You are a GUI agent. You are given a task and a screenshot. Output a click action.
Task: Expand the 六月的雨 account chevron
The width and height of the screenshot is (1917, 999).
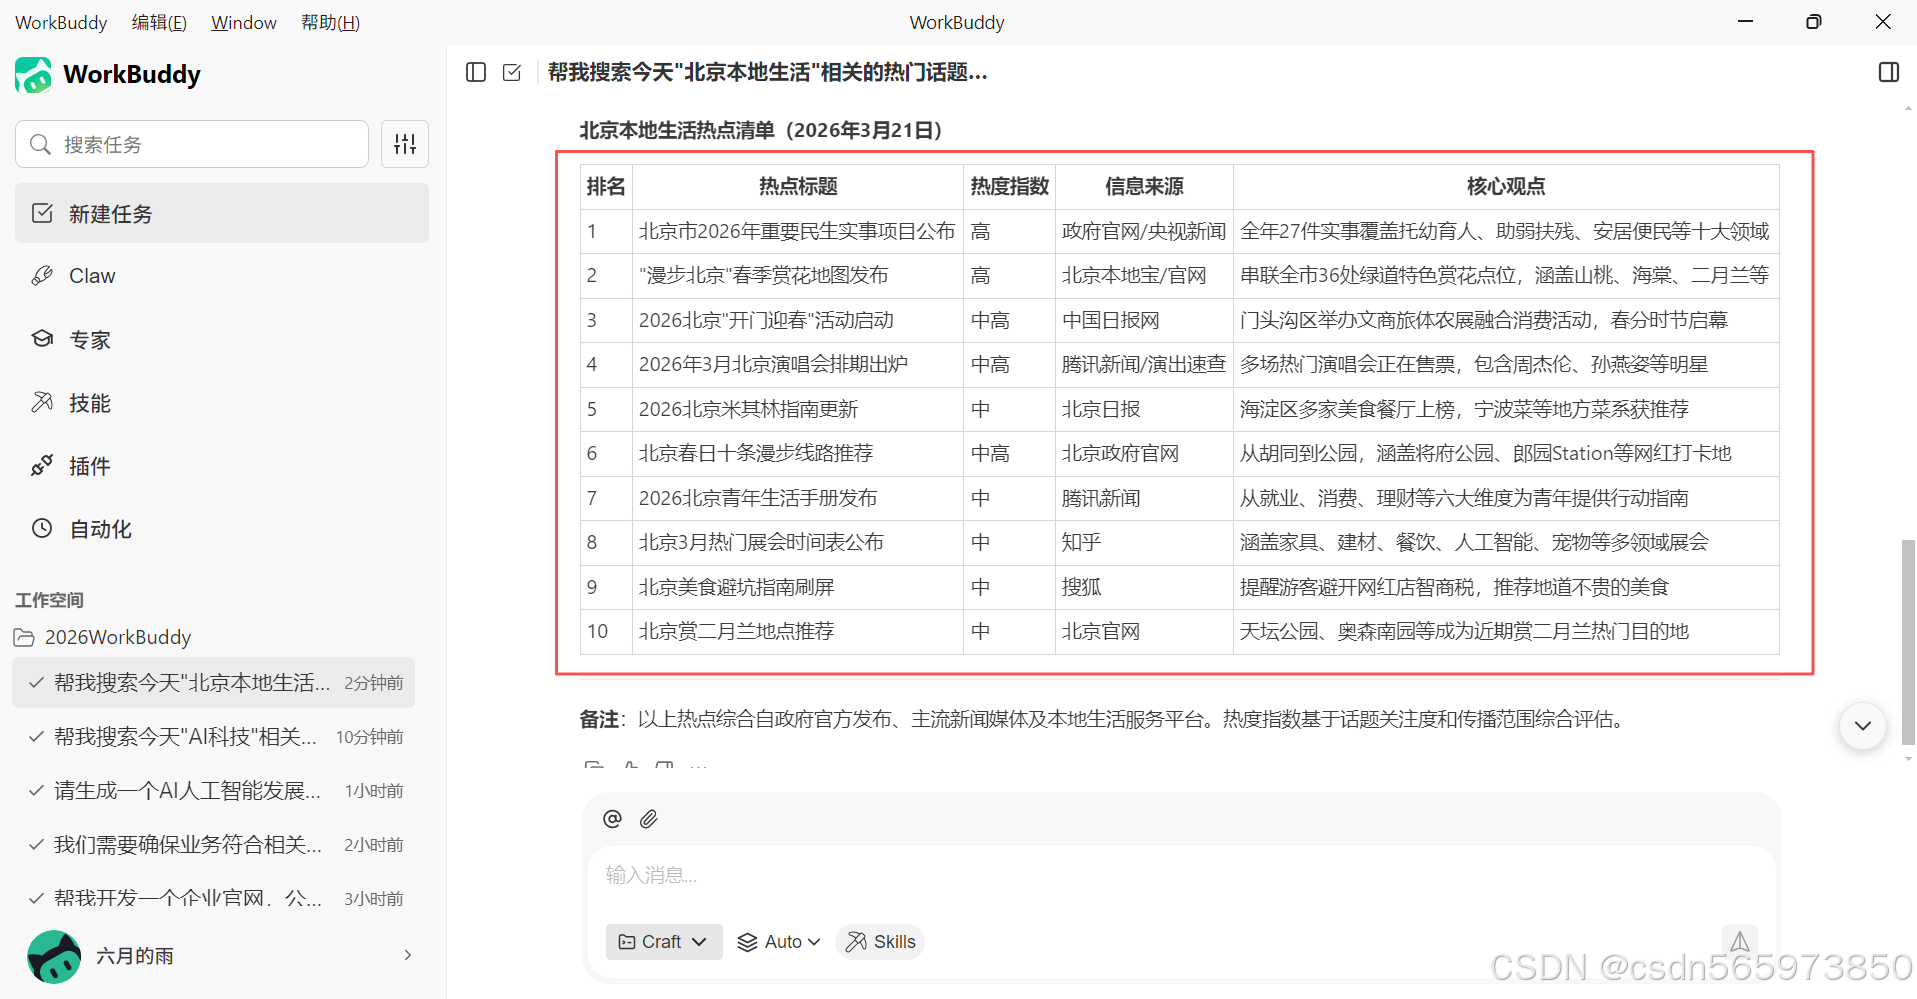pos(408,955)
